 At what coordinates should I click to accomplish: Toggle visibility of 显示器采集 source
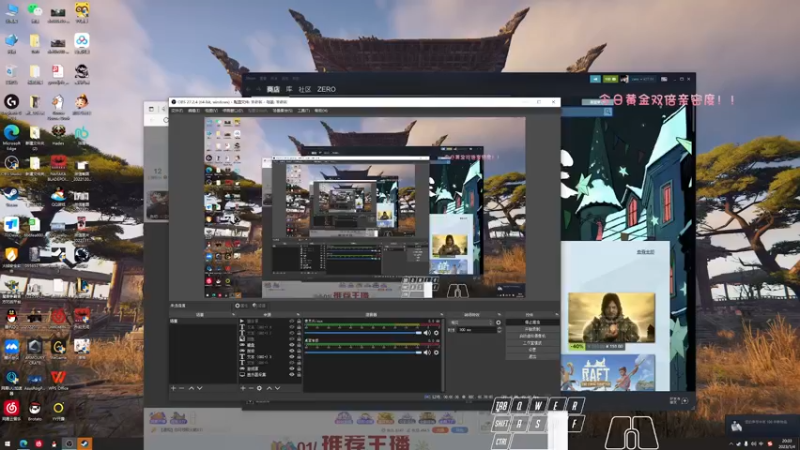(x=292, y=374)
